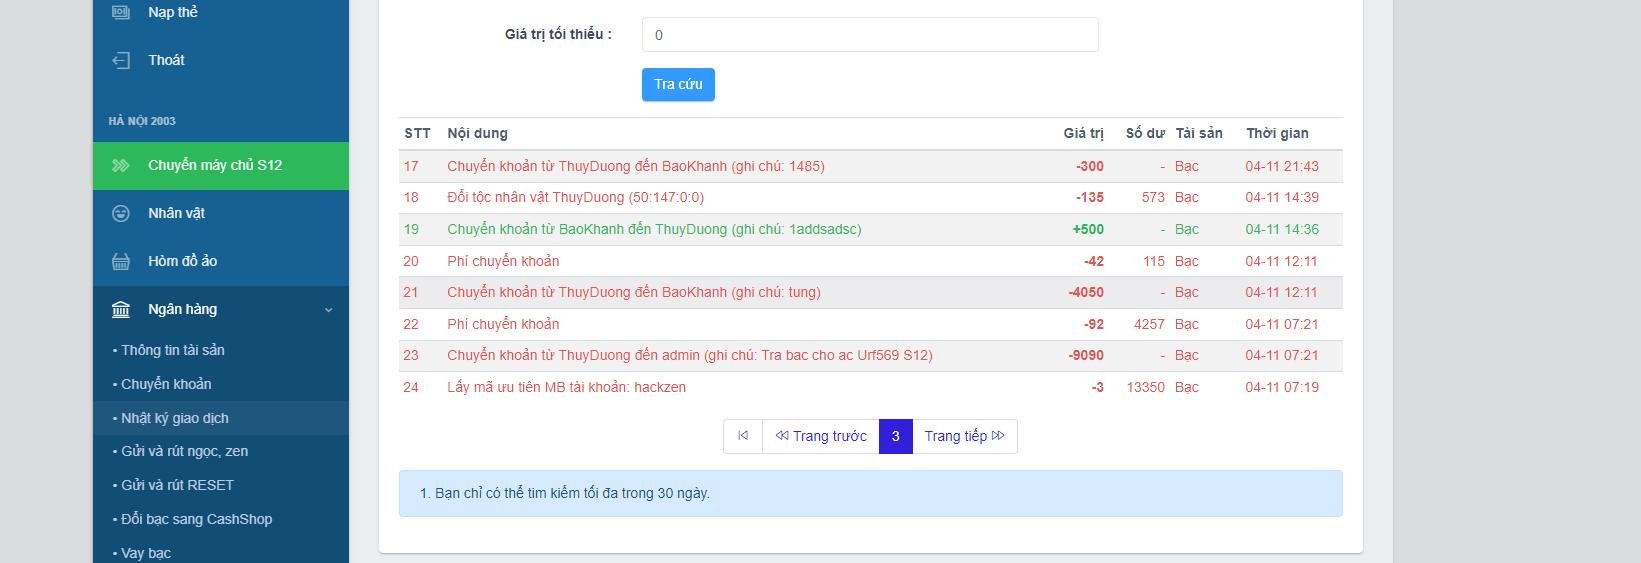Focus the Giá trị tối thiểu input field
The height and width of the screenshot is (563, 1641).
(869, 35)
